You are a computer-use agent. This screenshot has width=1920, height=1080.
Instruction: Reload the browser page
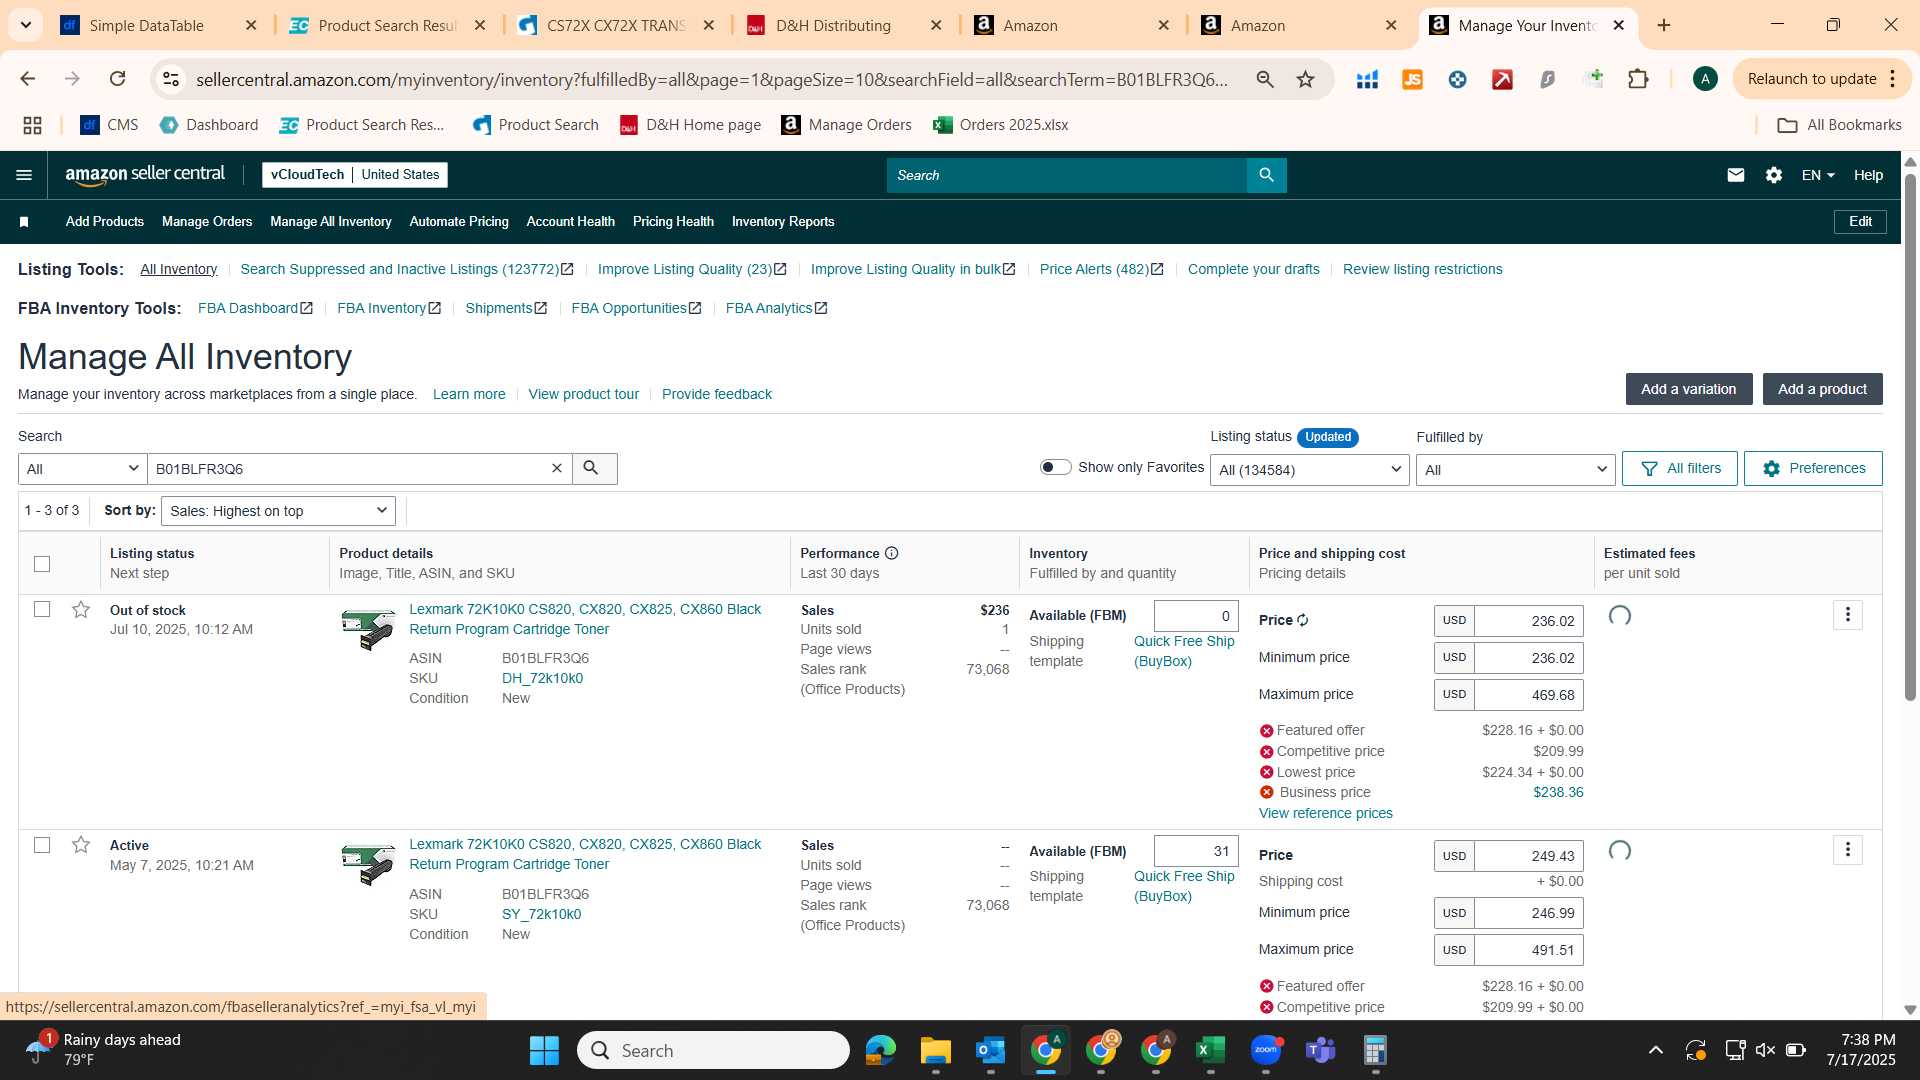pos(117,79)
